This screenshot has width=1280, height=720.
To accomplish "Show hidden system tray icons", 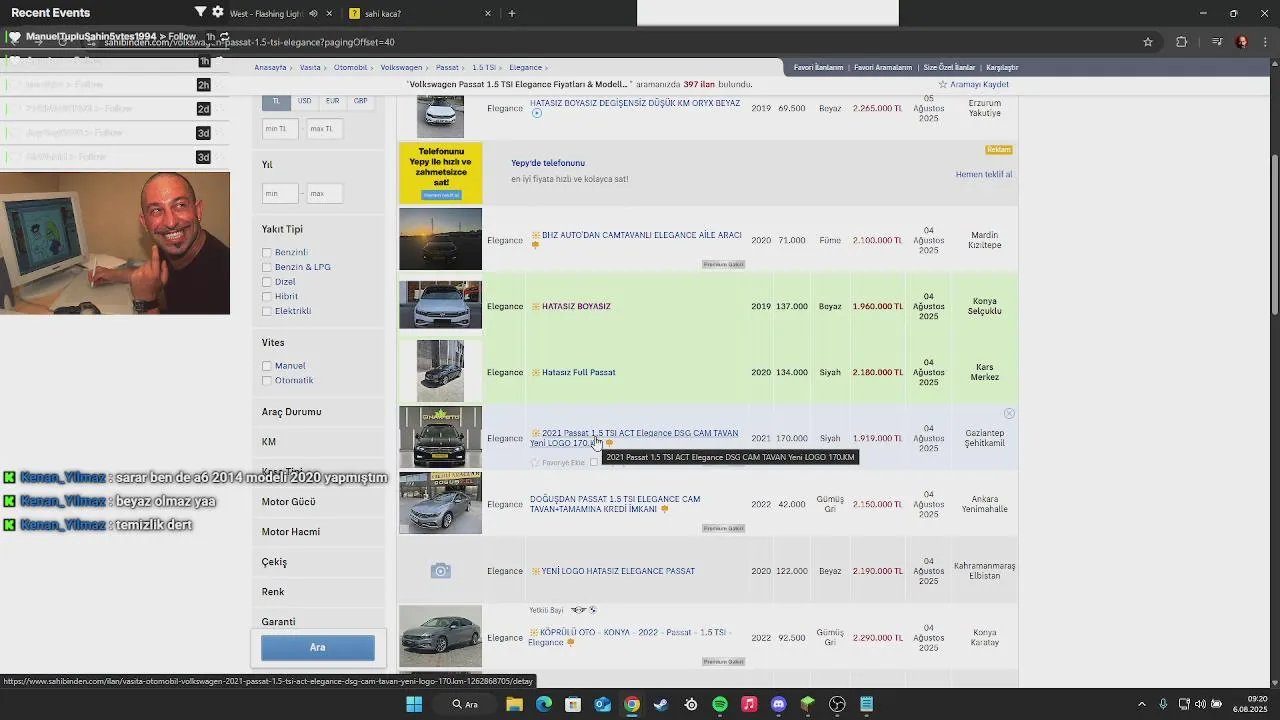I will (x=1142, y=704).
